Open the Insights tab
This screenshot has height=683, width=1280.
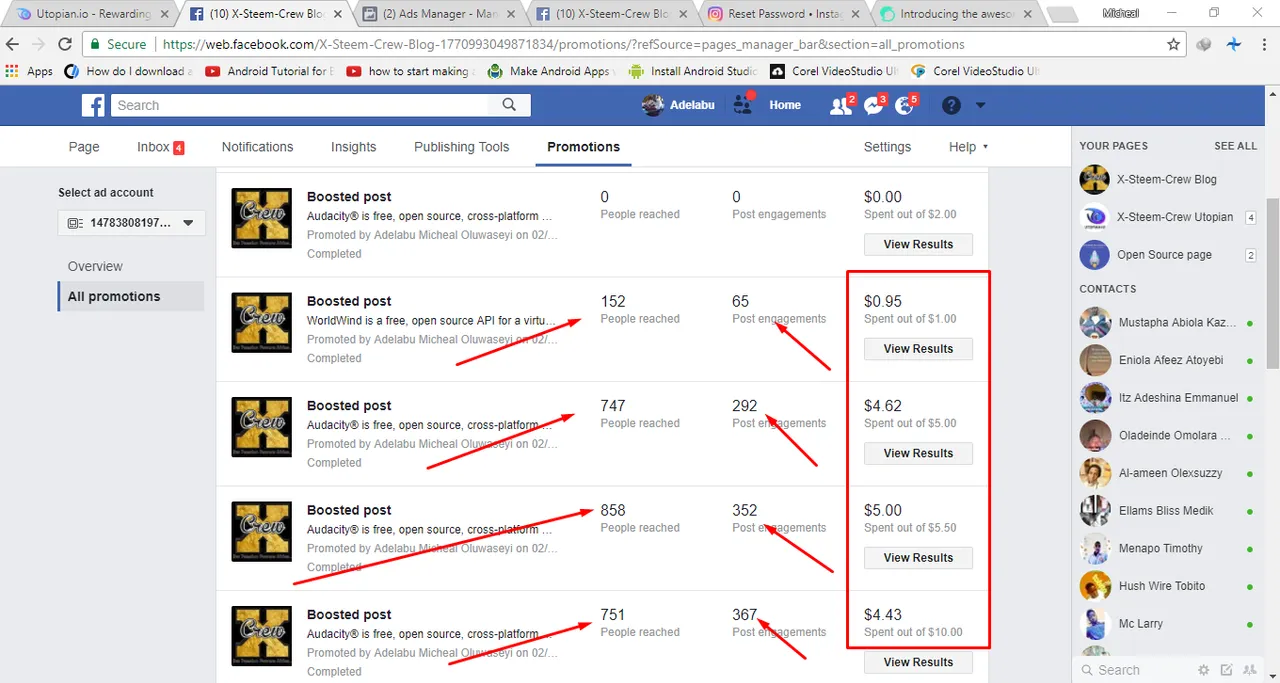[x=354, y=147]
